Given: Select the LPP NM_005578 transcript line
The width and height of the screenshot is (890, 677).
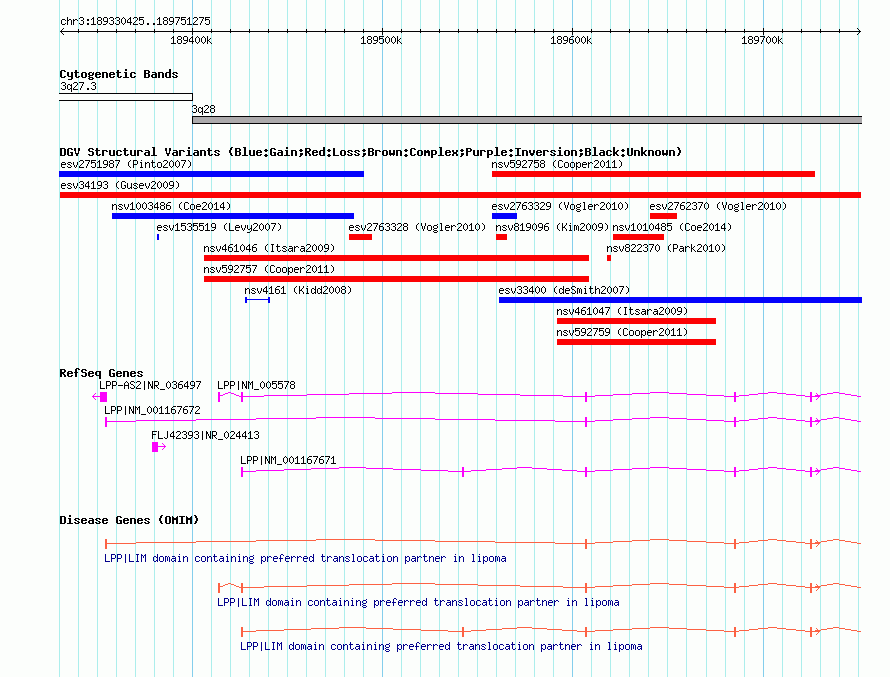Looking at the screenshot, I should [x=539, y=396].
